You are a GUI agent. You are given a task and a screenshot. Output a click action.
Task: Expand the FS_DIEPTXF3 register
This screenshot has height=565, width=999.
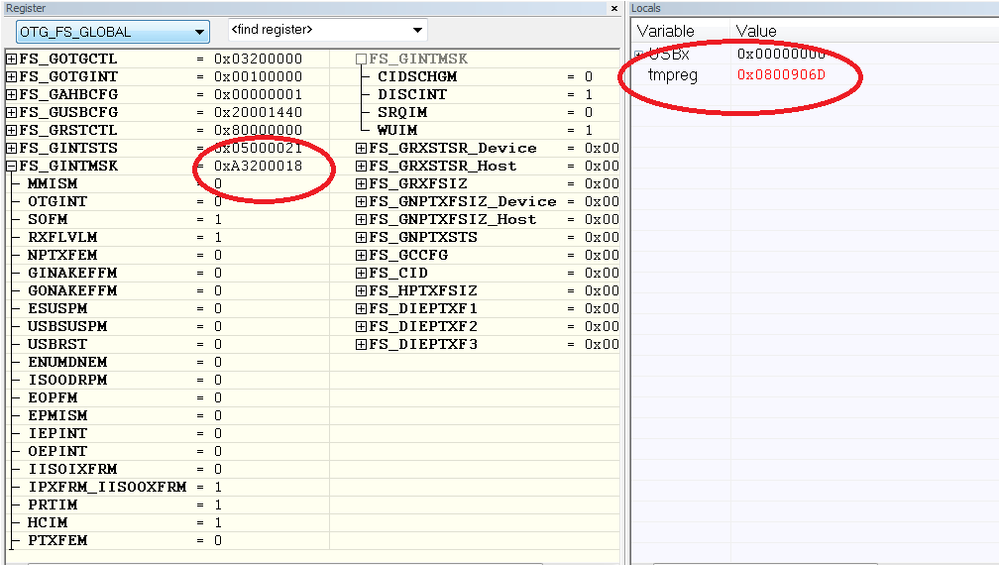point(361,344)
